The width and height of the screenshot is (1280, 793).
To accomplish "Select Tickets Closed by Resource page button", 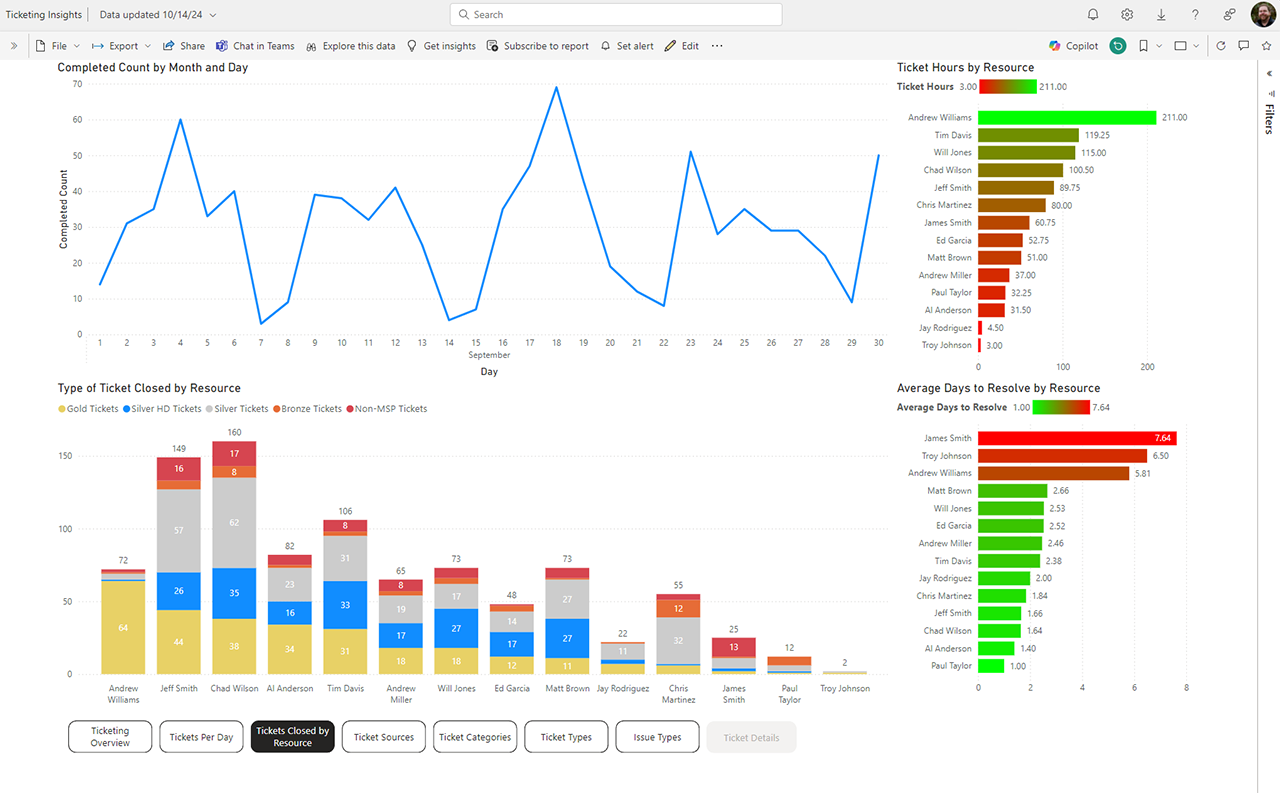I will [292, 737].
